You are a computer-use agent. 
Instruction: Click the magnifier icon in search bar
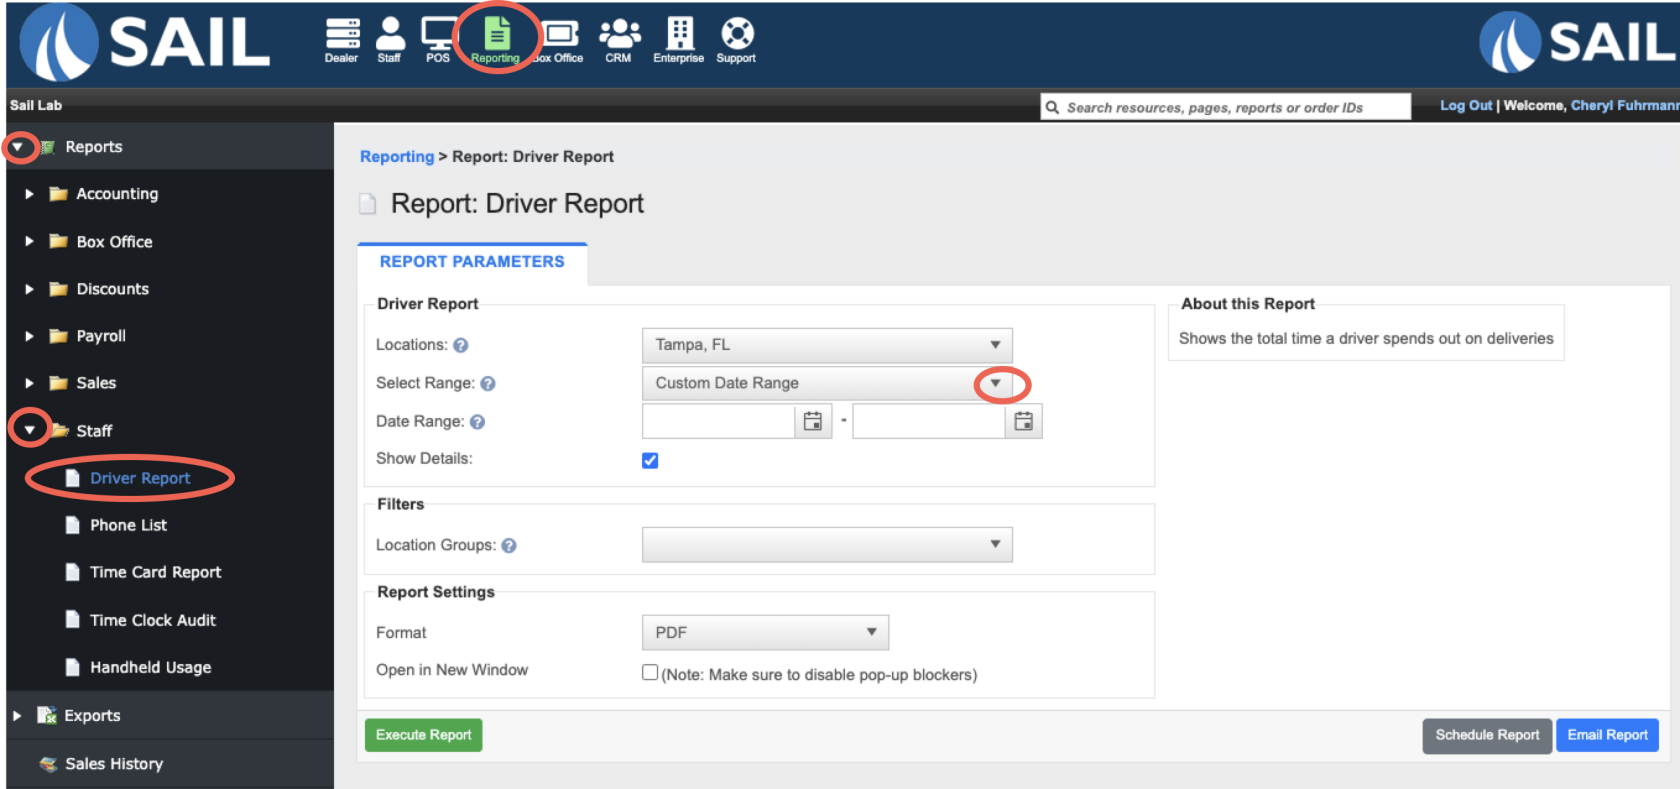click(x=1052, y=107)
